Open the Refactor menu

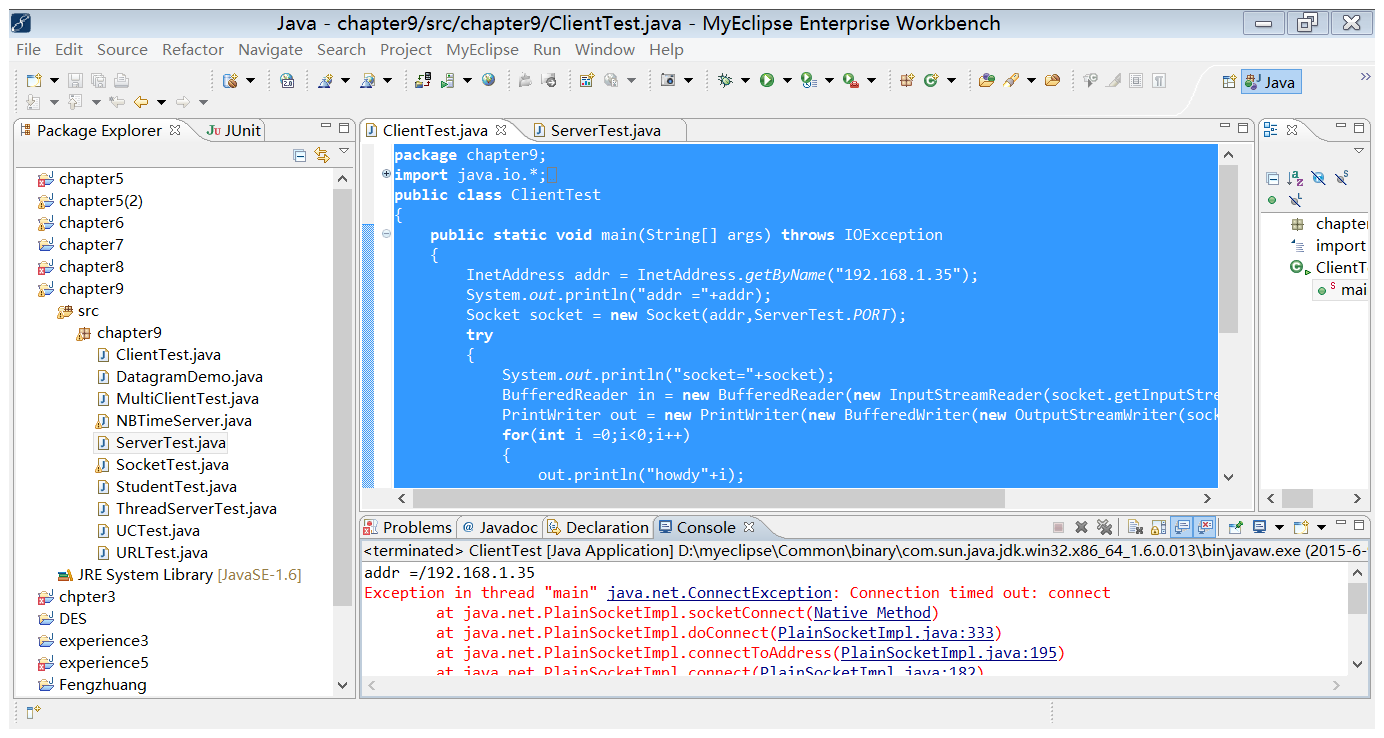[x=193, y=49]
